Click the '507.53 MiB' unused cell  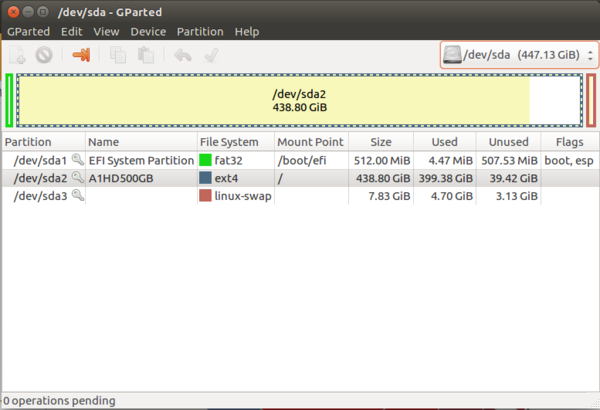509,160
